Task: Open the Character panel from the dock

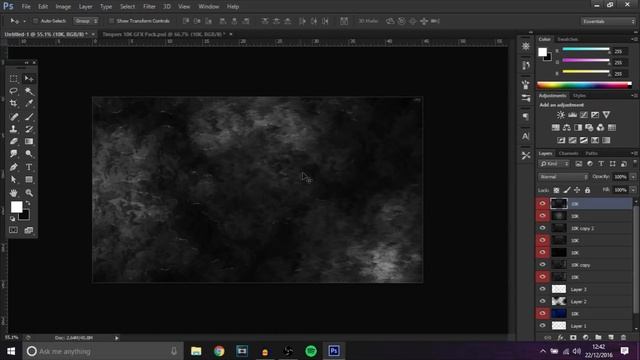Action: (526, 136)
